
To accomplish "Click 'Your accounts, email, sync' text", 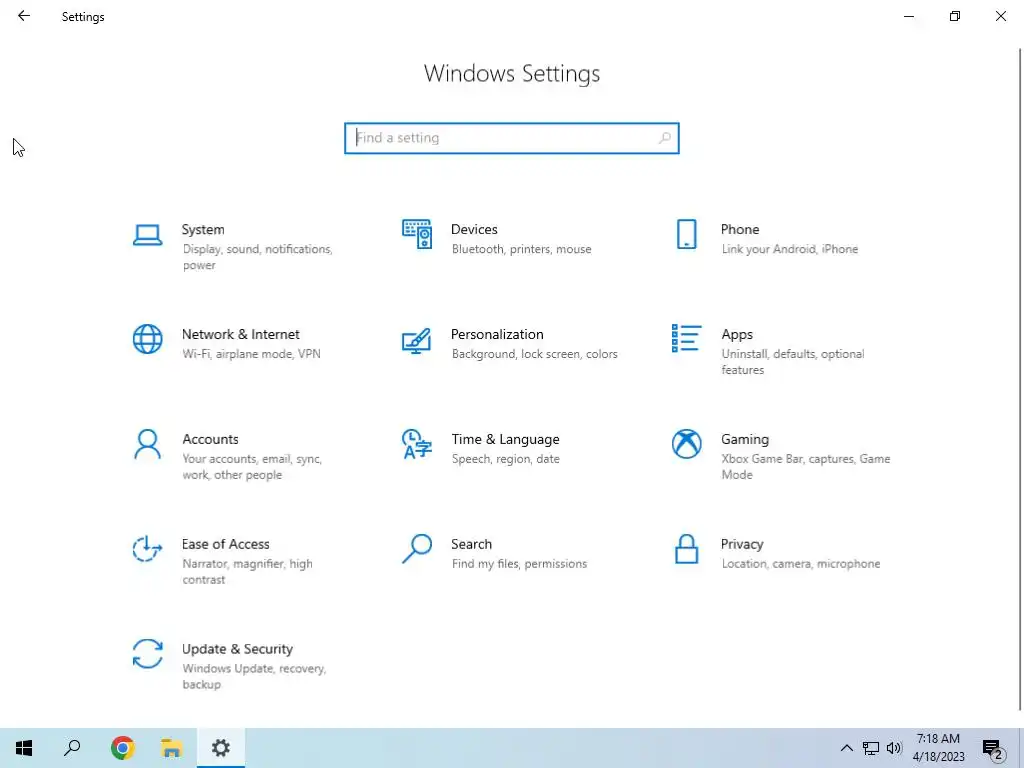I will click(252, 458).
